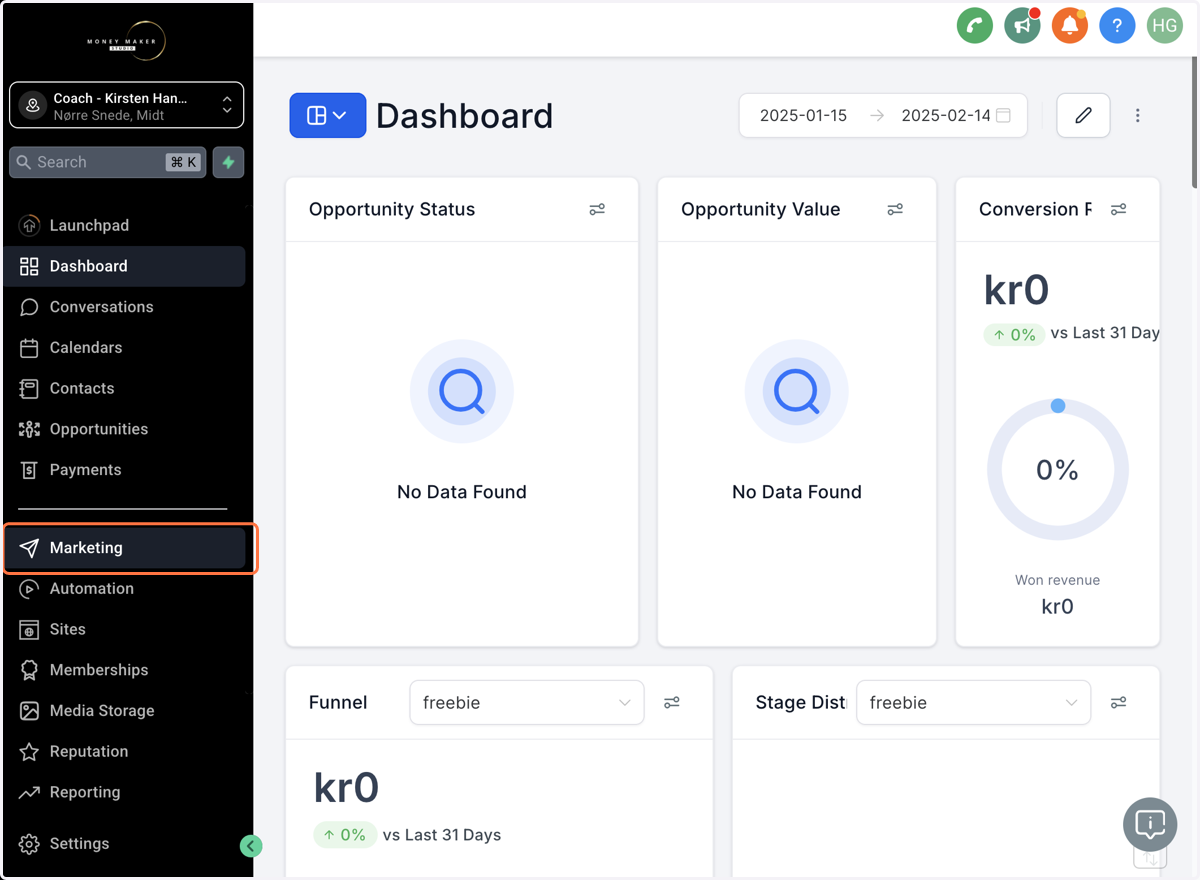1200x880 pixels.
Task: Collapse sidebar with green arrow button
Action: [251, 846]
